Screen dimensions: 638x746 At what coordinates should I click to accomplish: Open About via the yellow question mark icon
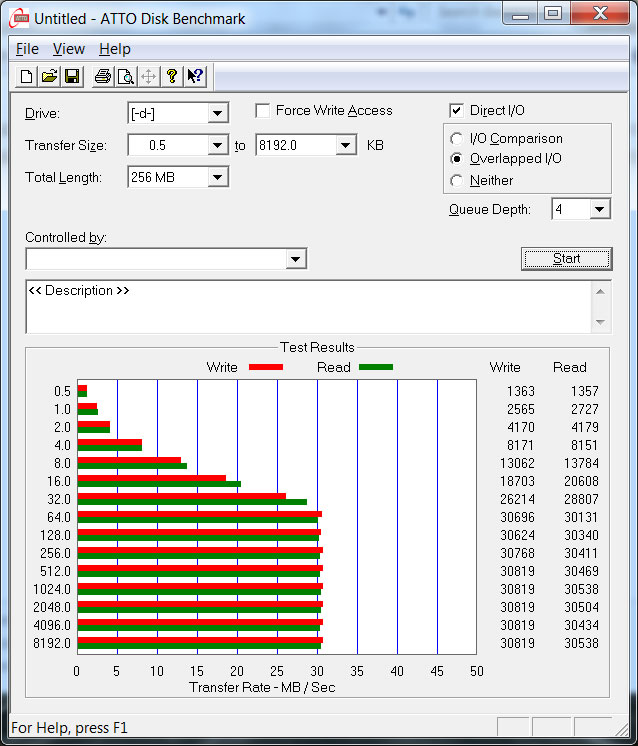(x=172, y=76)
